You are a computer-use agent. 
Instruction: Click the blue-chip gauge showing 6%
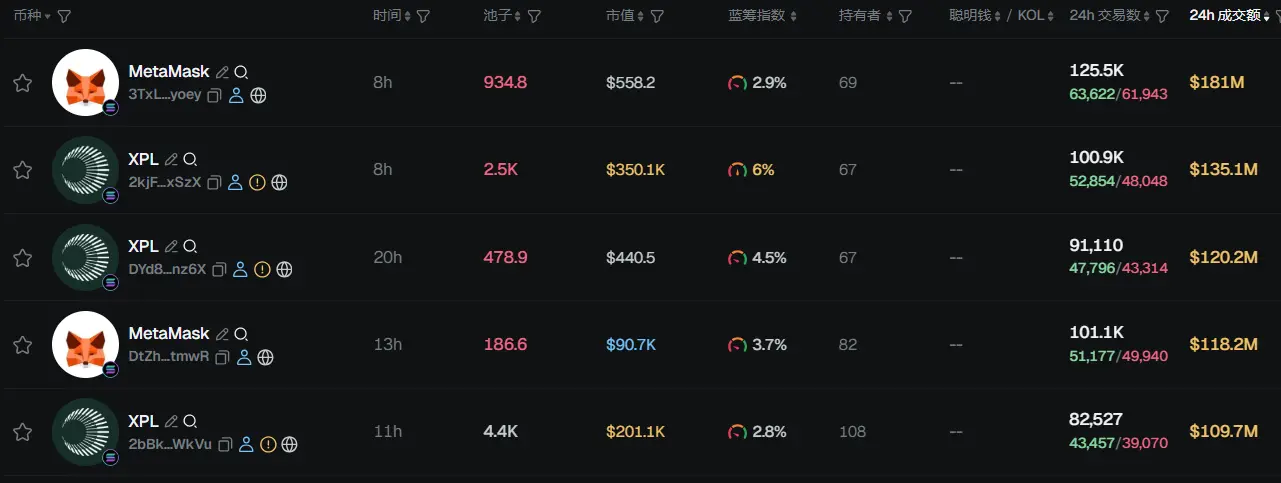coord(737,170)
